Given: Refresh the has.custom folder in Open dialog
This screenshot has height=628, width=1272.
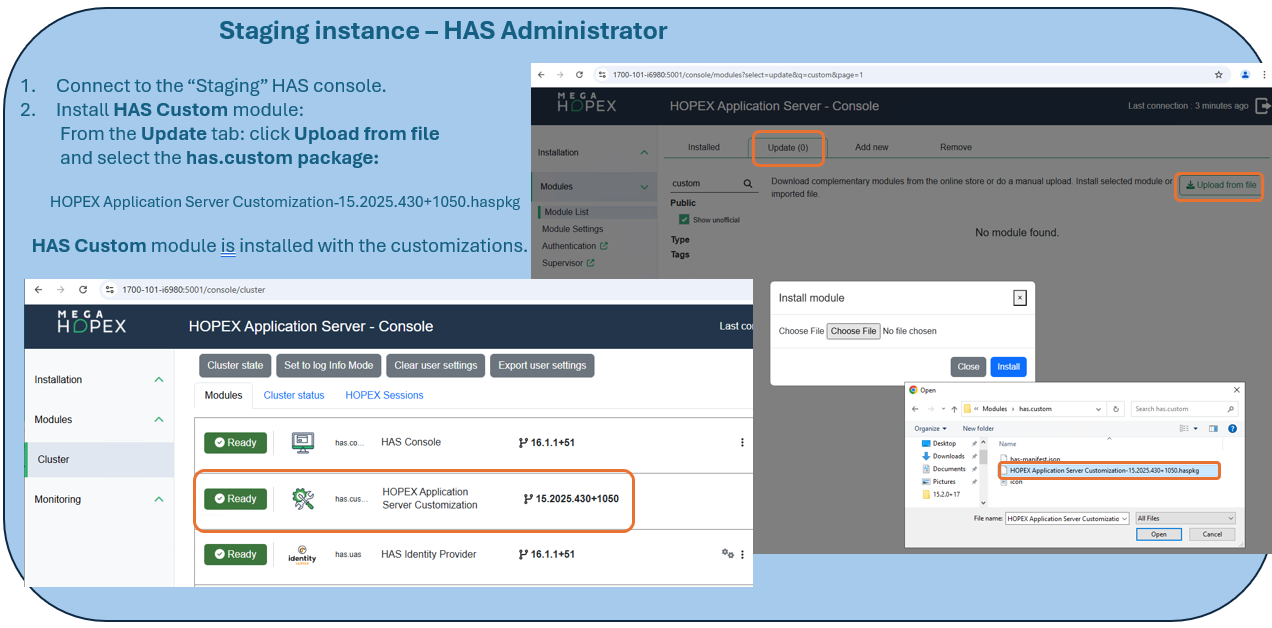Looking at the screenshot, I should [1116, 409].
